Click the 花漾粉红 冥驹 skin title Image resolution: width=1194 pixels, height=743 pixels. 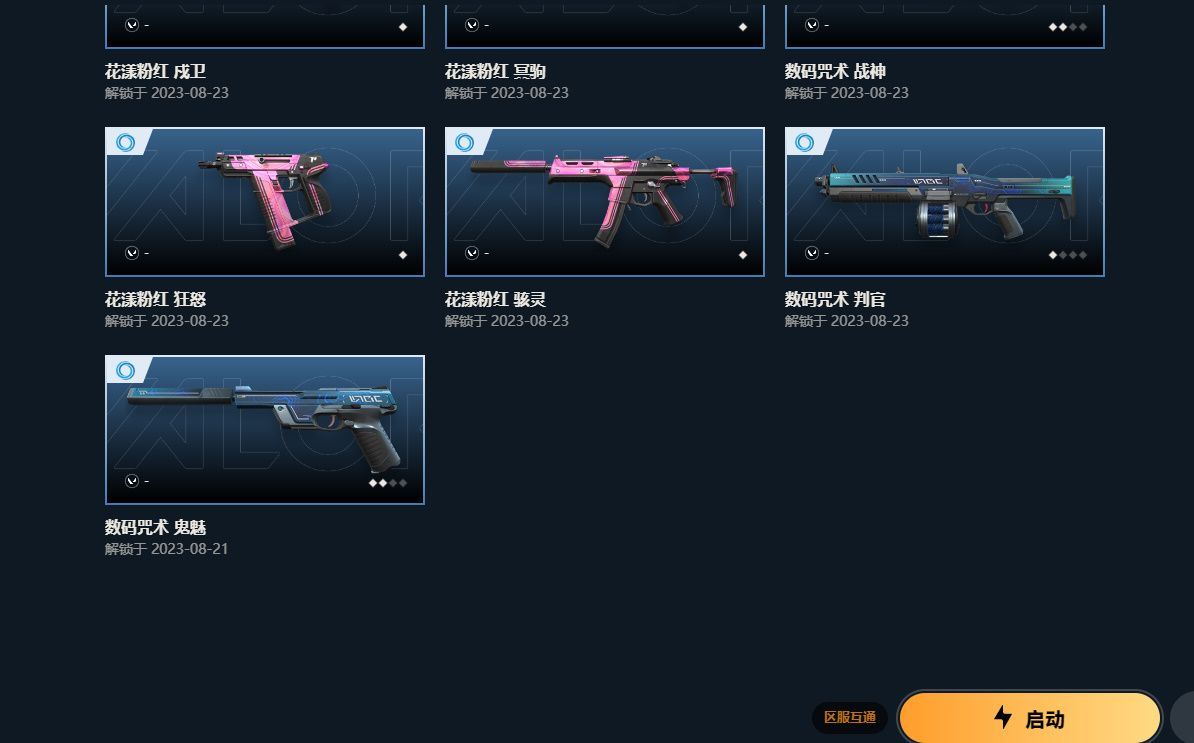pyautogui.click(x=495, y=71)
